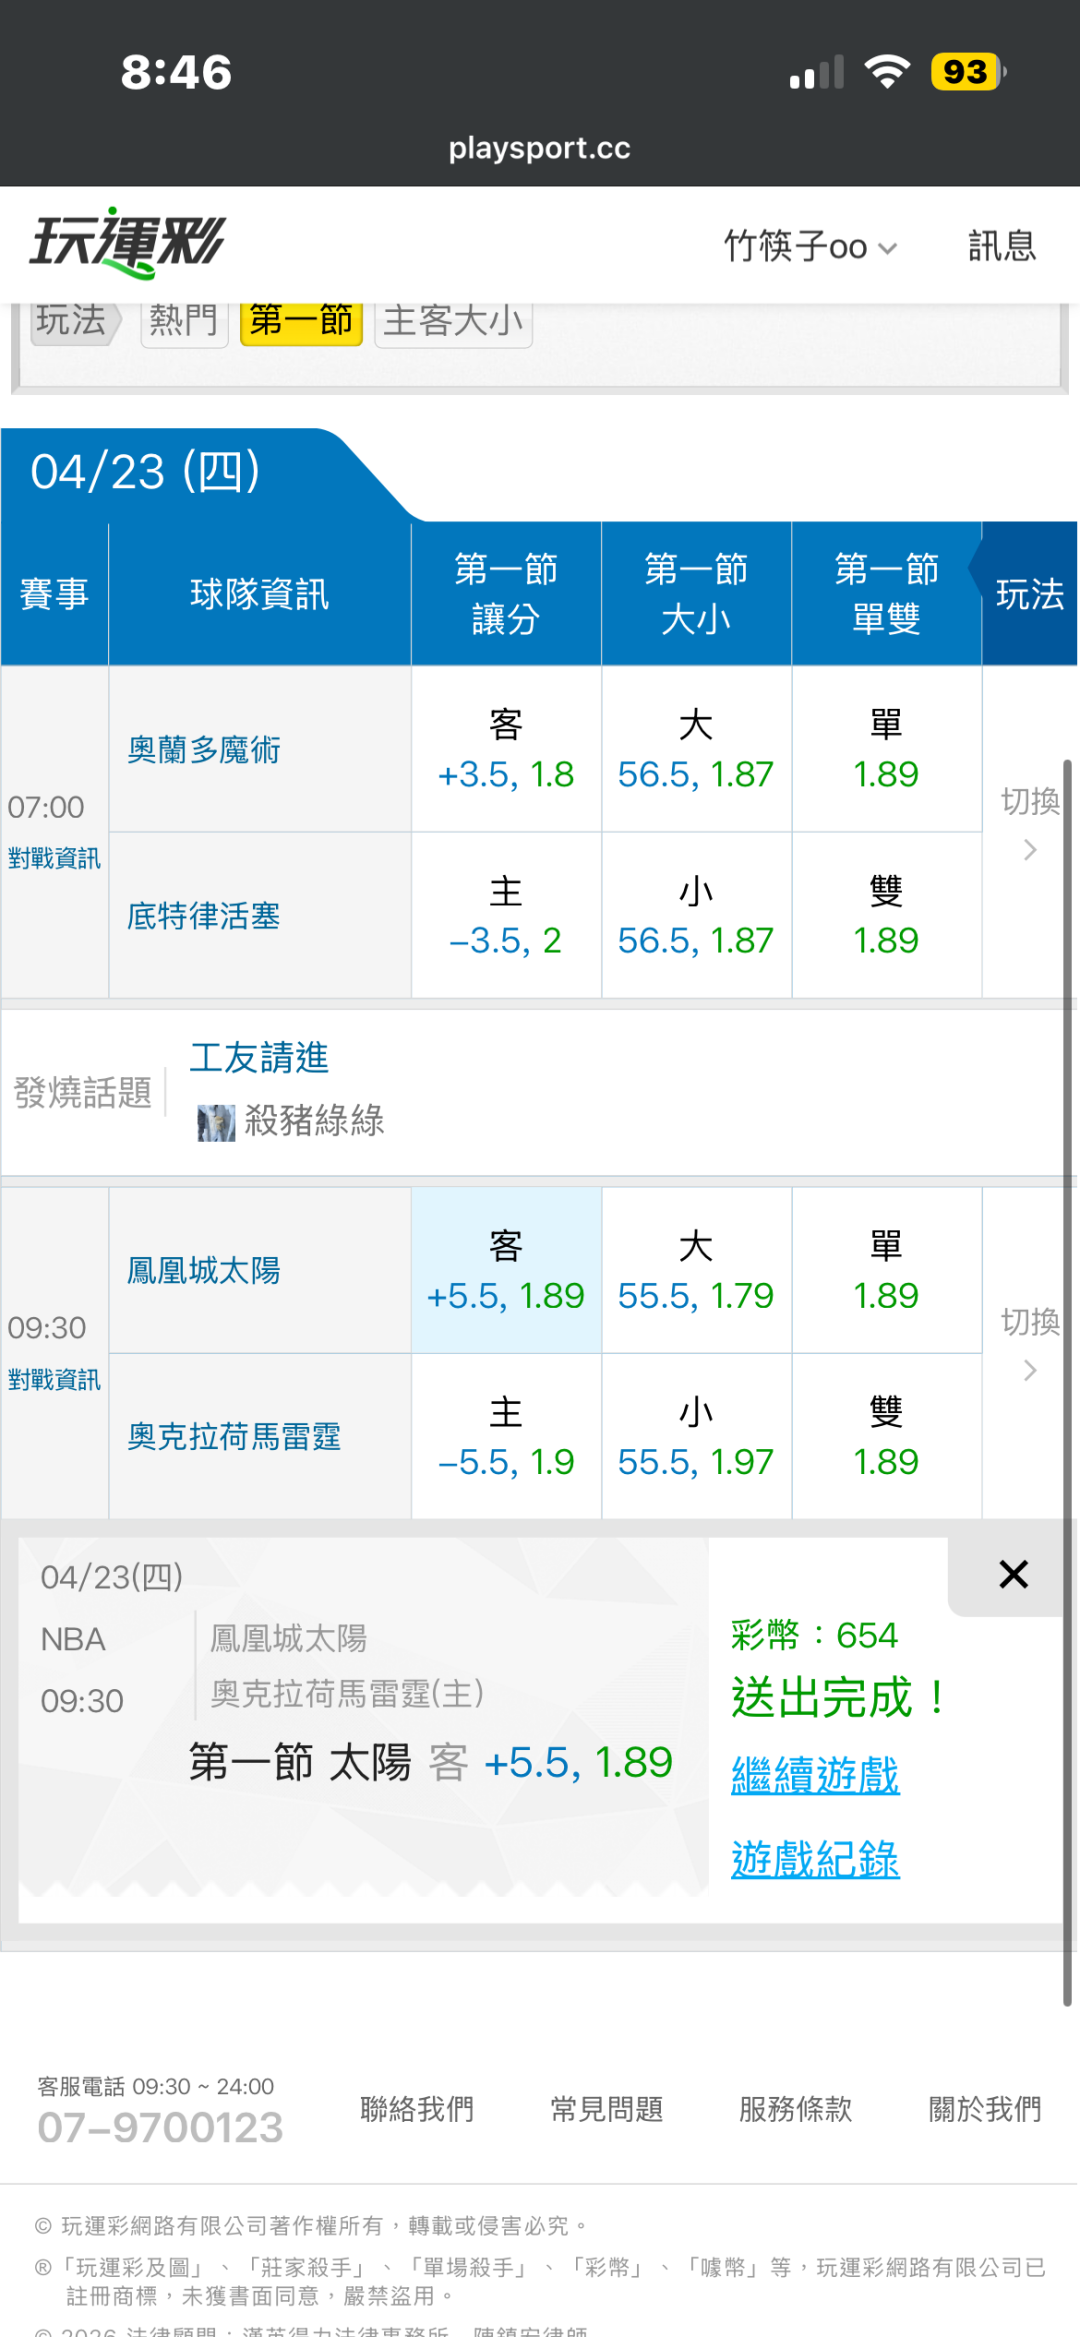1080x2337 pixels.
Task: Click the page vertical scrollbar
Action: (x=1067, y=1380)
